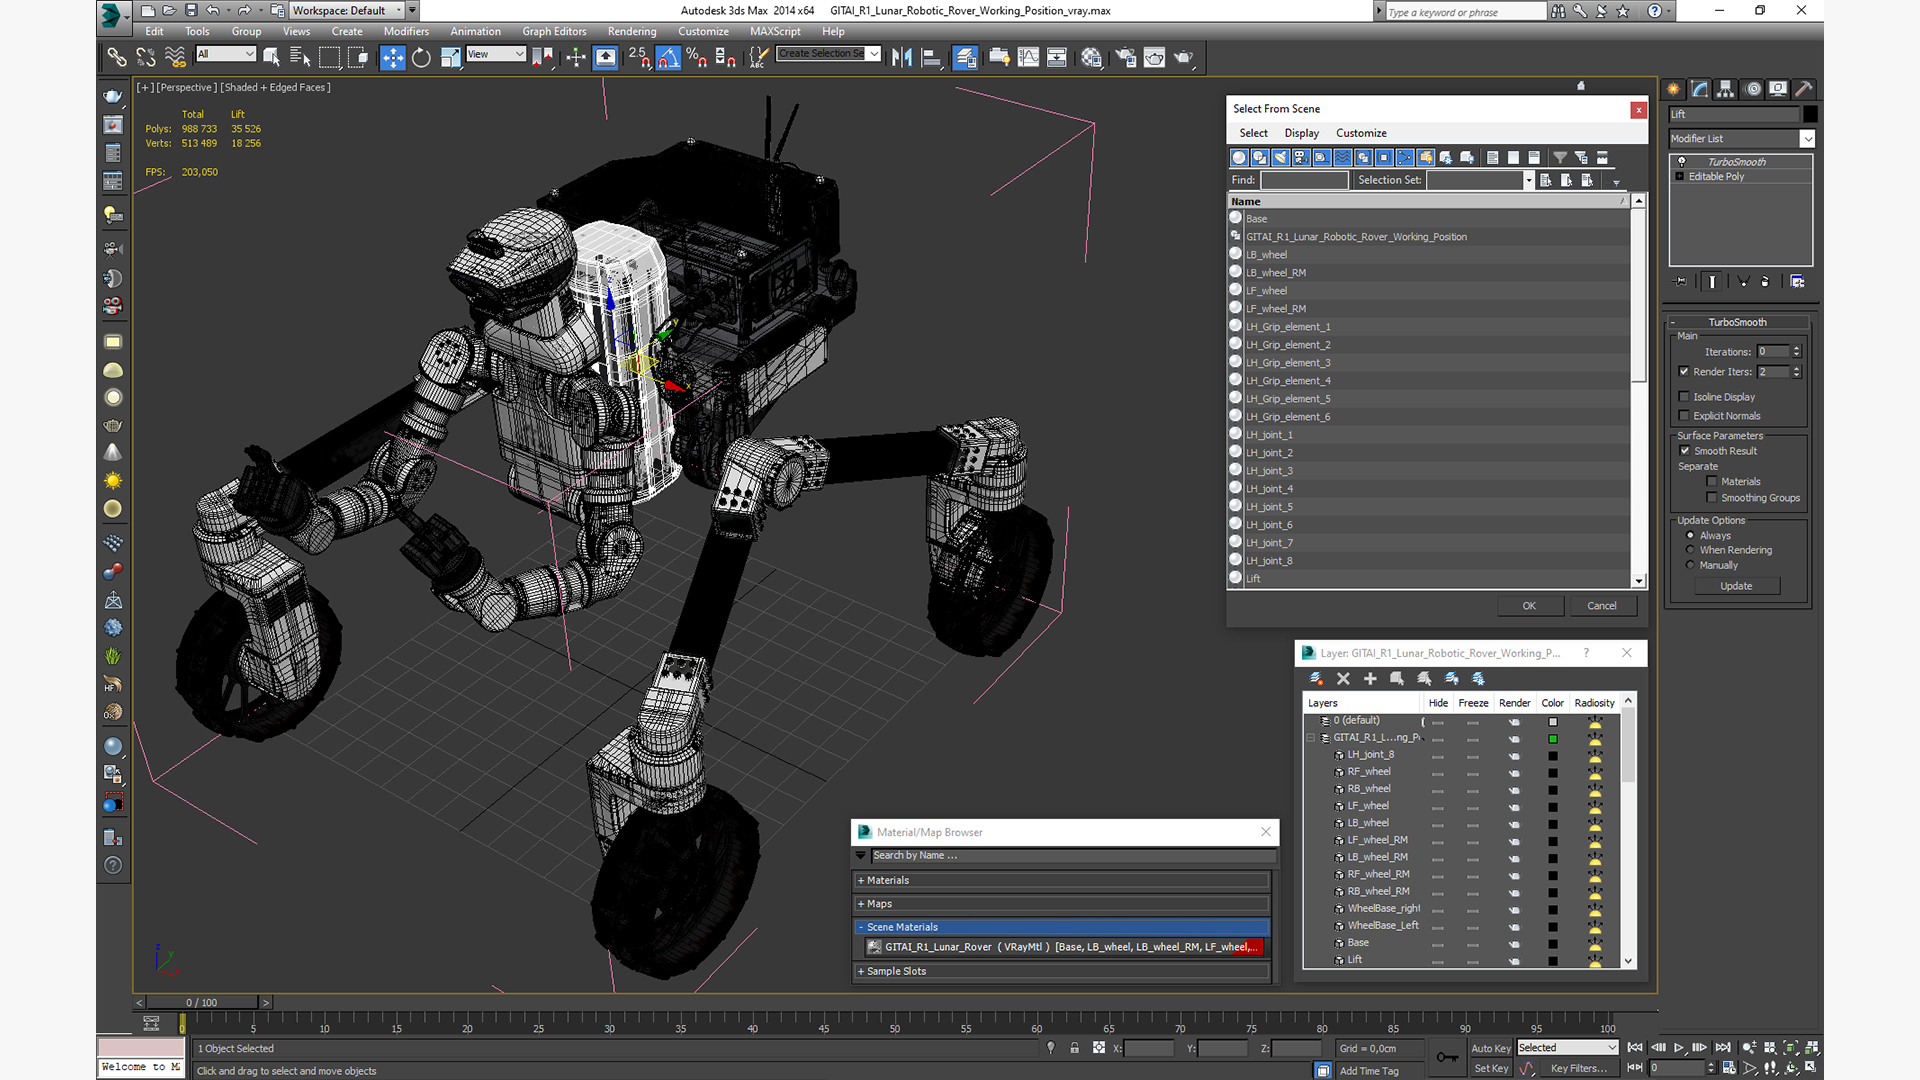The width and height of the screenshot is (1920, 1080).
Task: Click the Angle Snap Toggle icon
Action: (x=668, y=58)
